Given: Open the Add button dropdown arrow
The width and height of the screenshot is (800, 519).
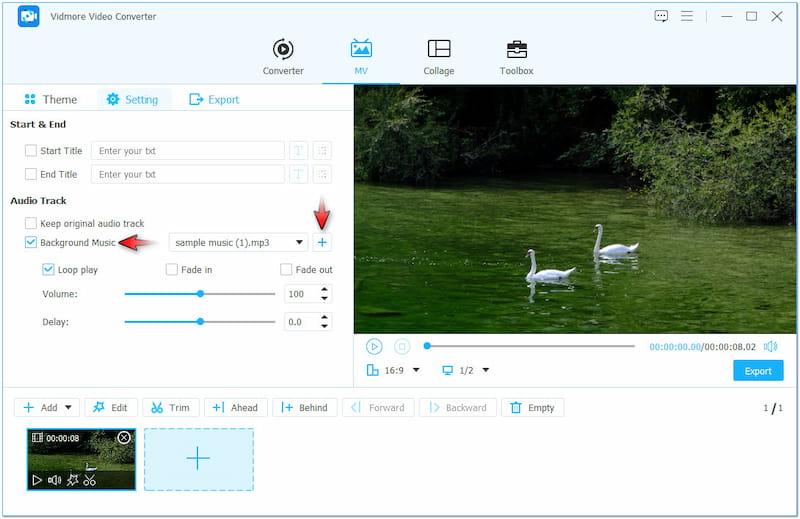Looking at the screenshot, I should click(69, 408).
